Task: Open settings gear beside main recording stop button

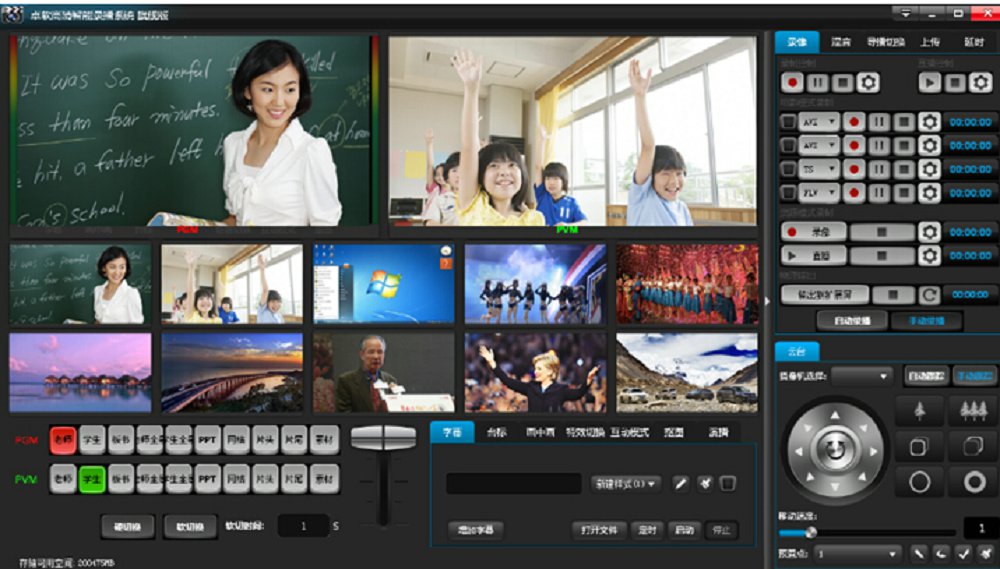Action: (867, 82)
